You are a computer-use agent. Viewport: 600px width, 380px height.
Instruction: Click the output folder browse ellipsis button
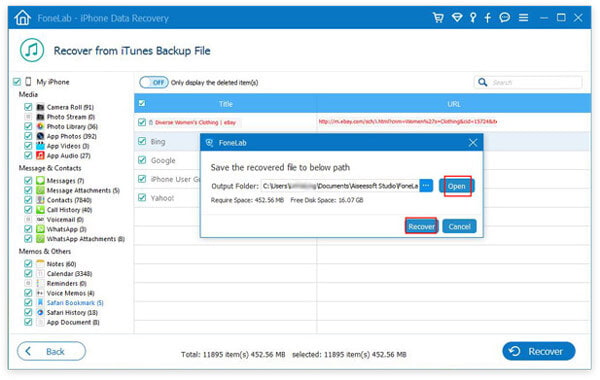(426, 186)
